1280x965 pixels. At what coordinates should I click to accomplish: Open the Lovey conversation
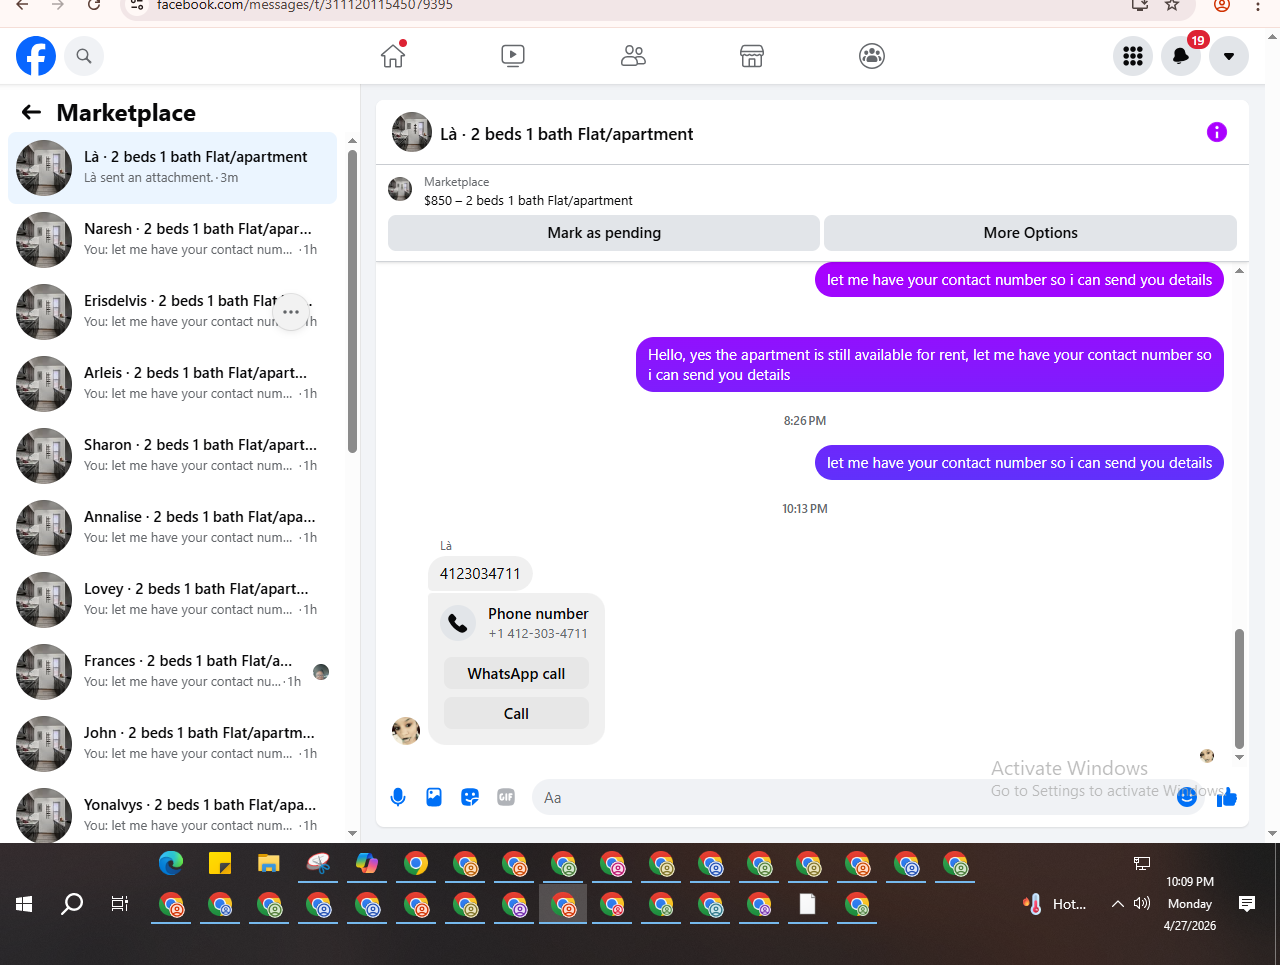(x=172, y=600)
